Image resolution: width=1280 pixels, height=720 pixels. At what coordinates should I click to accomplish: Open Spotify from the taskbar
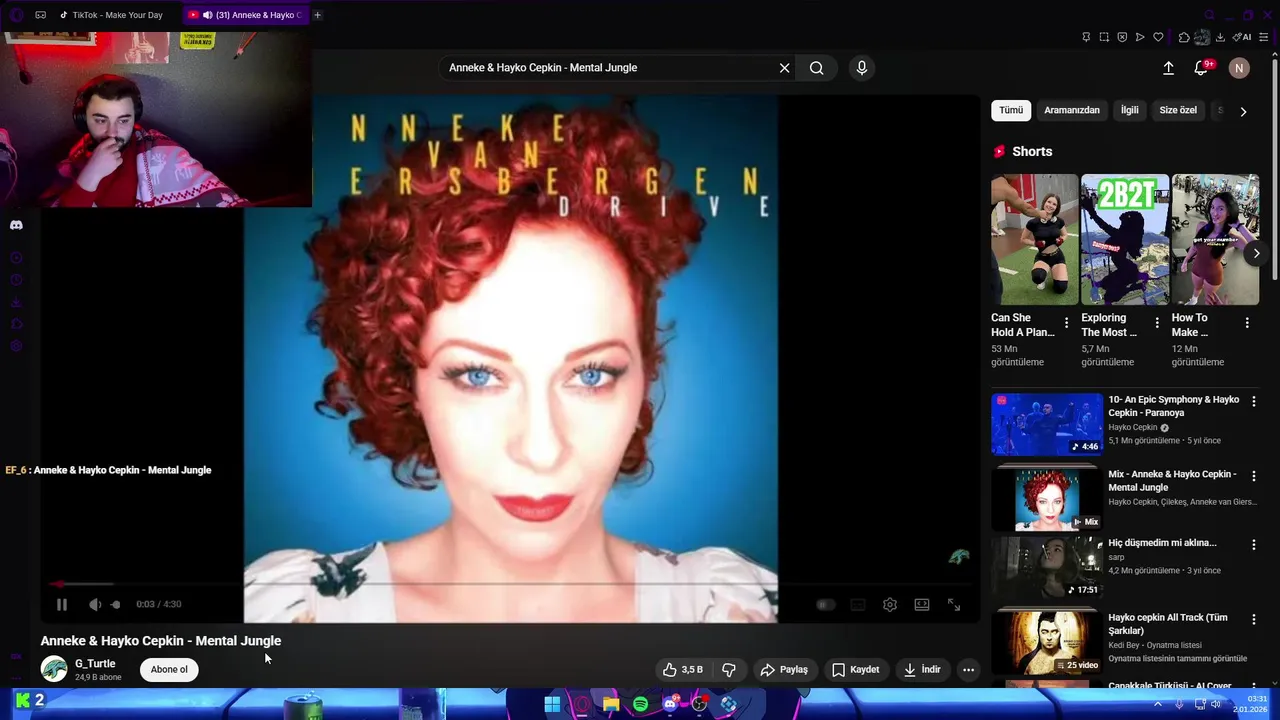click(x=640, y=704)
